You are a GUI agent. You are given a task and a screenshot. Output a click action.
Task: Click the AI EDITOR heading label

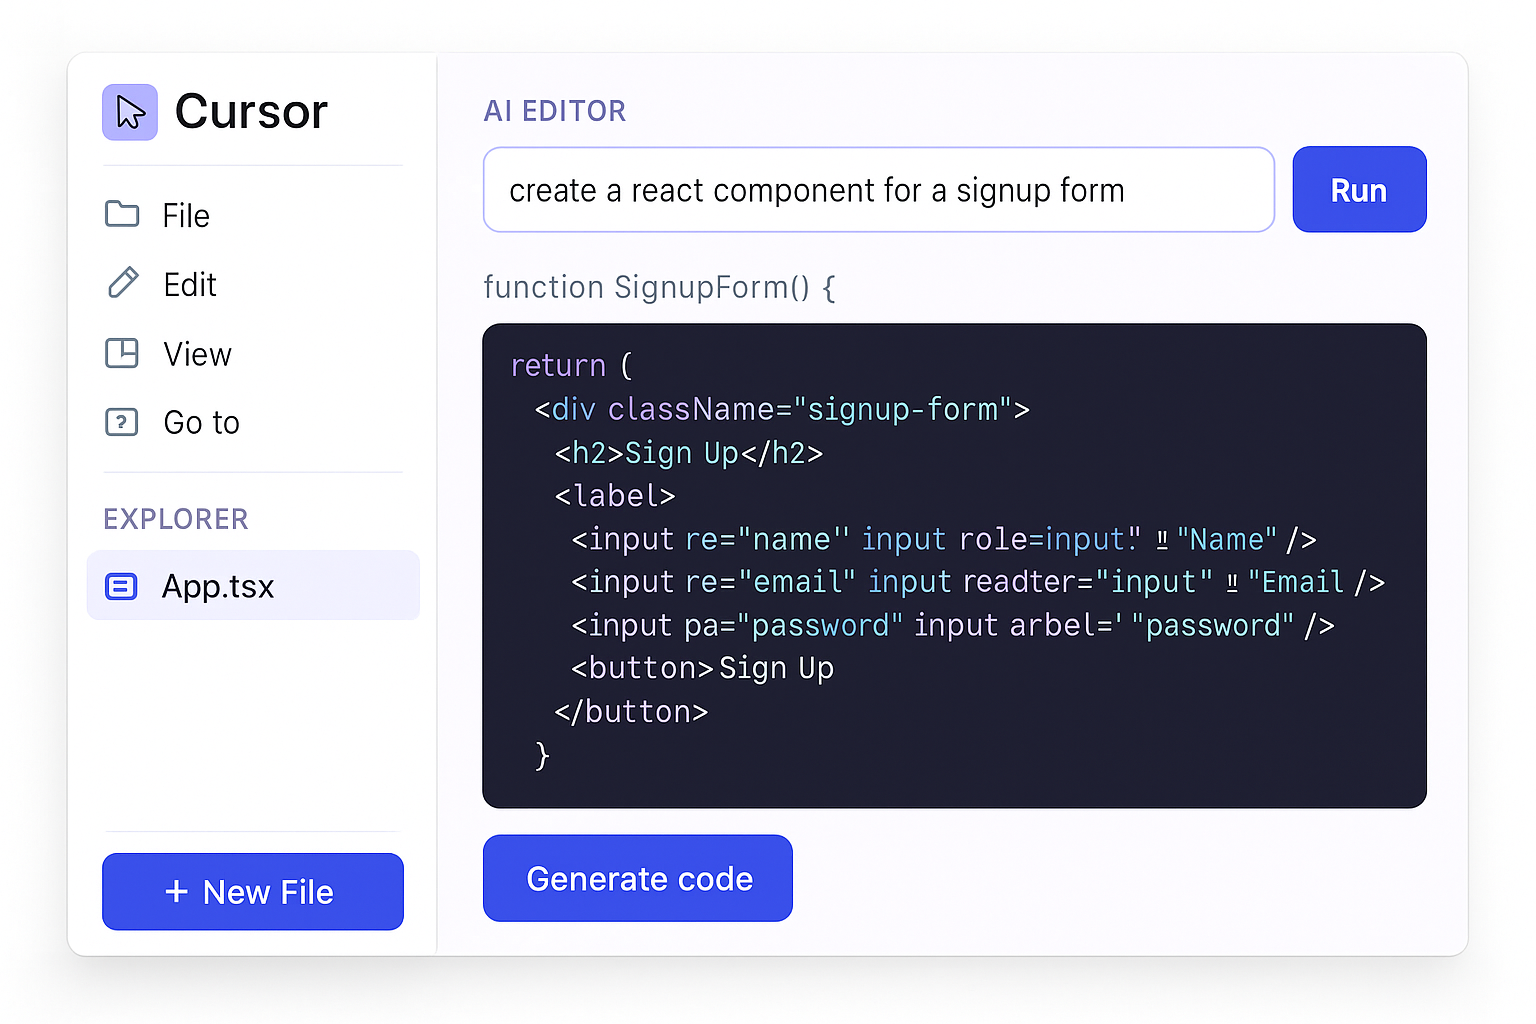(554, 110)
